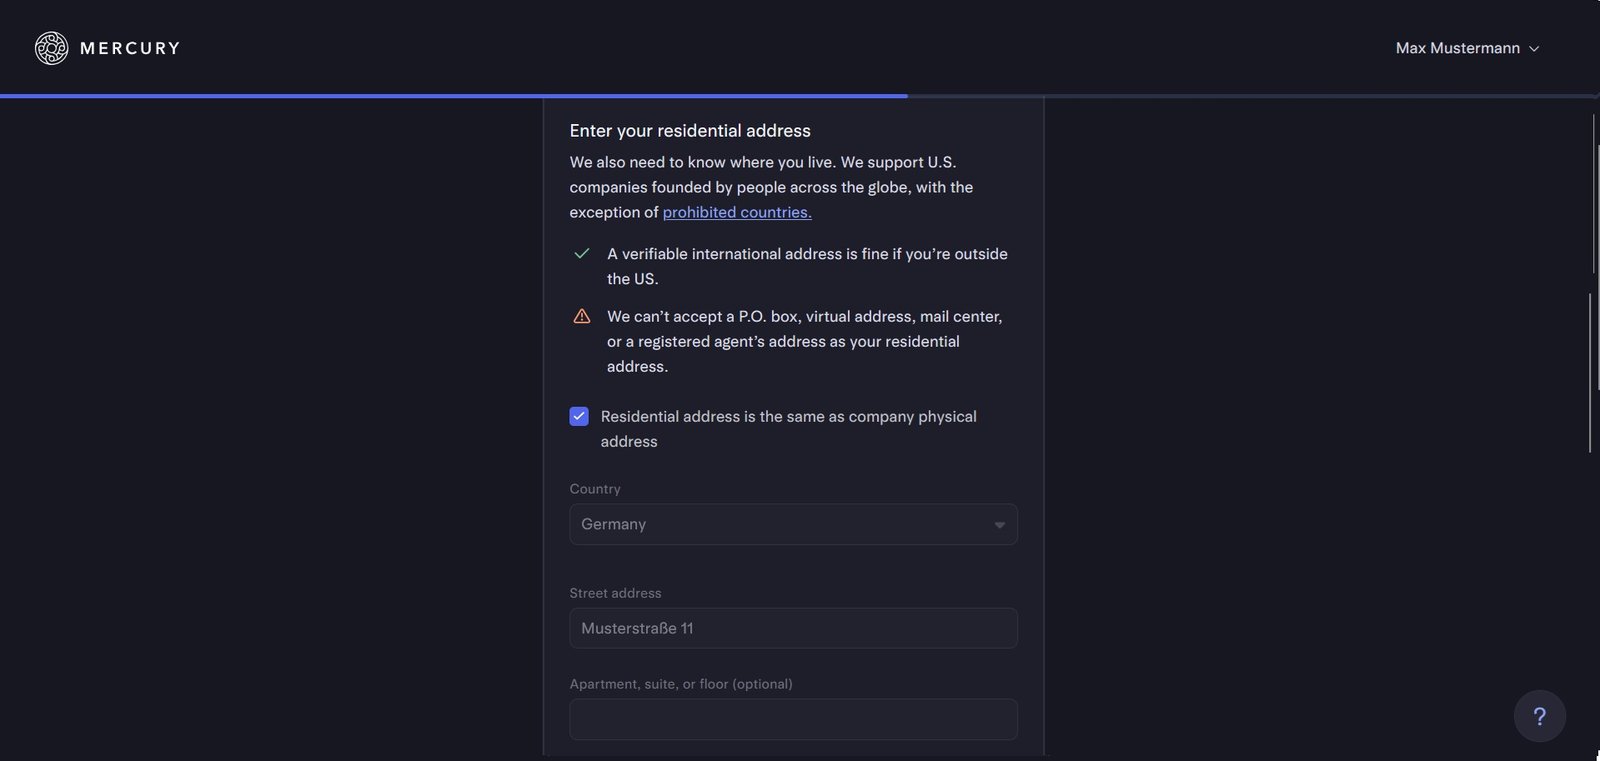The height and width of the screenshot is (761, 1600).
Task: Open the help question mark button
Action: (1539, 716)
